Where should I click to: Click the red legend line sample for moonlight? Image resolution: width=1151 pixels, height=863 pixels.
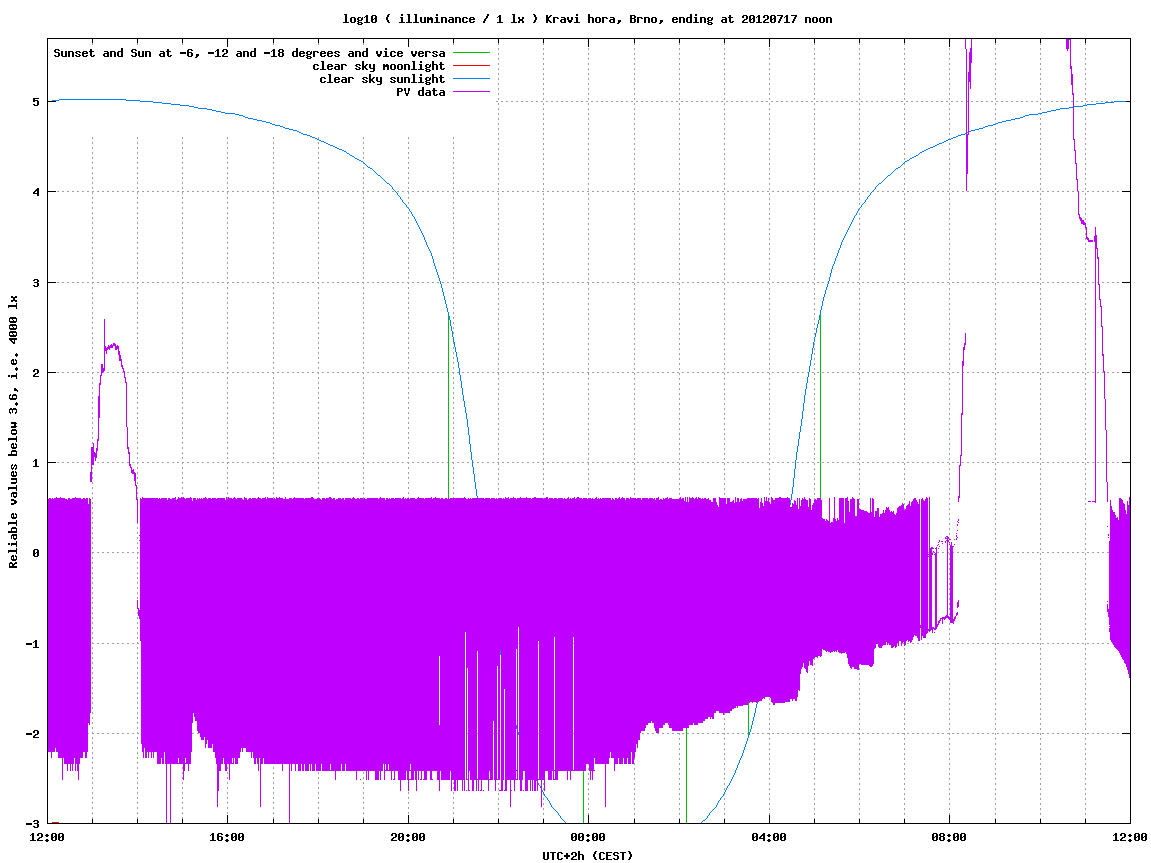tap(471, 66)
